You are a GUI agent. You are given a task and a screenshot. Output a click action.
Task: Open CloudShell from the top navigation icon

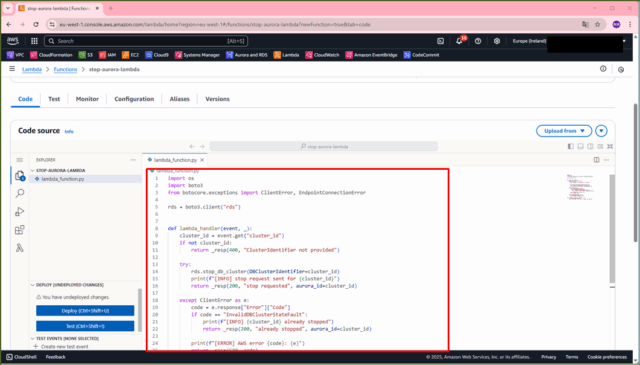click(x=440, y=41)
